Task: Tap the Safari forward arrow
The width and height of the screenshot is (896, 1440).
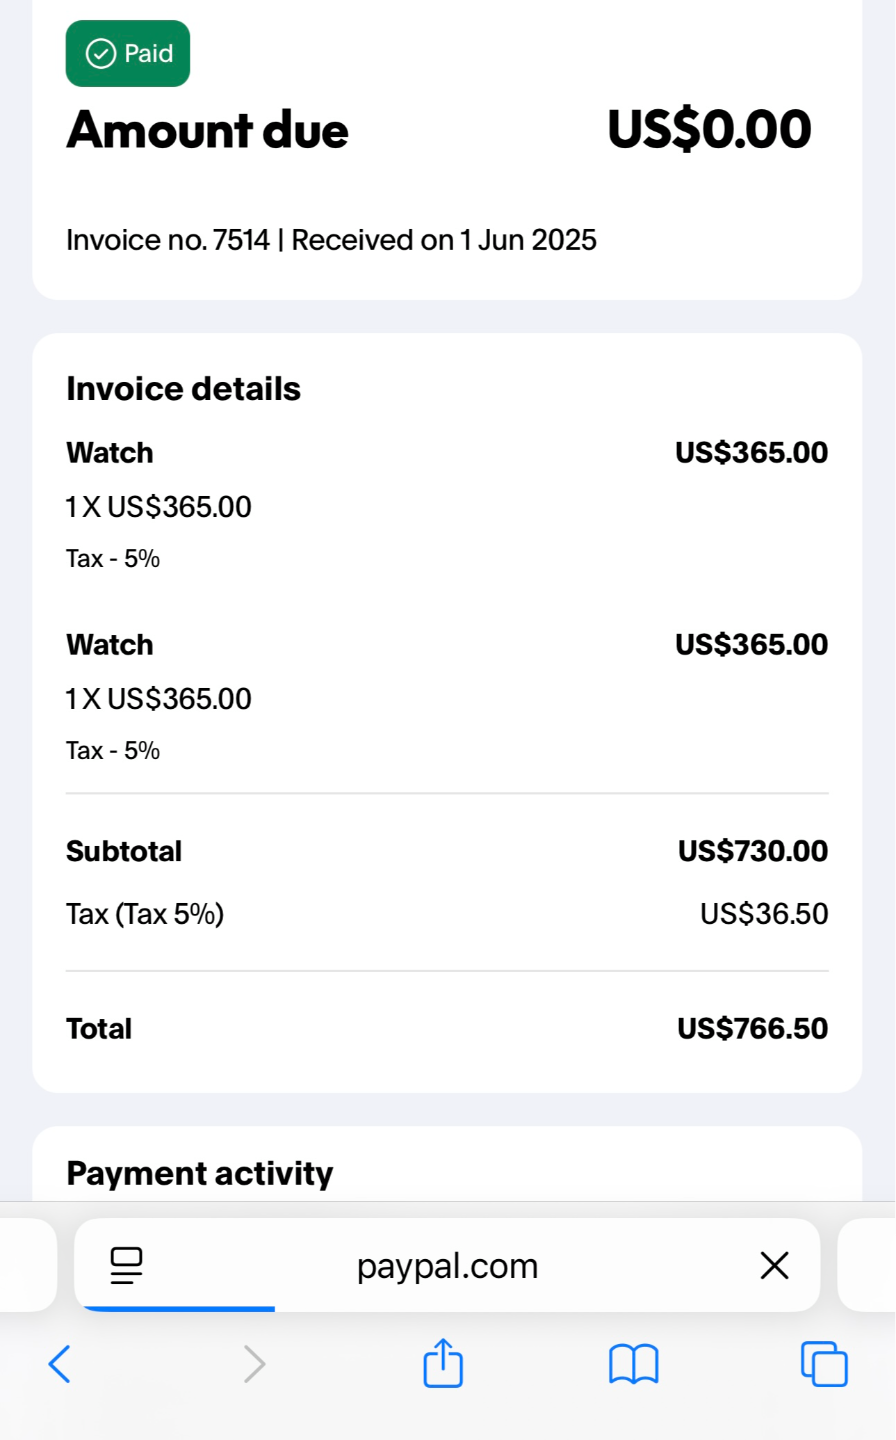Action: point(255,1364)
